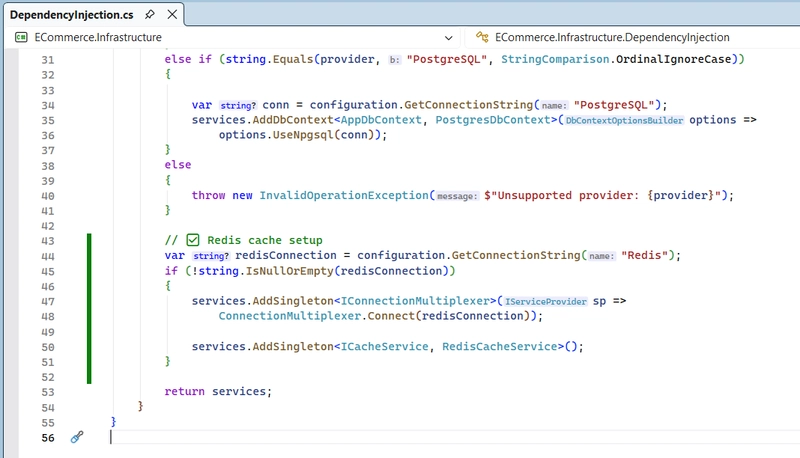Close the DependencyInjection.cs tab

point(172,14)
